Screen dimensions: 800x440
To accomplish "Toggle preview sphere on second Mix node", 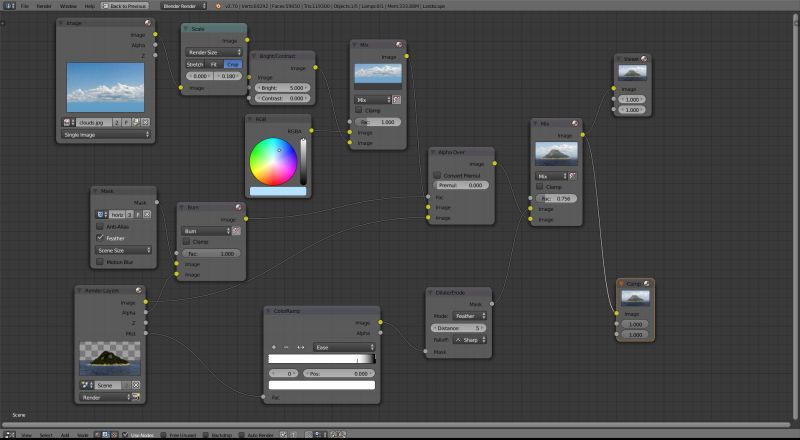I will coord(574,124).
